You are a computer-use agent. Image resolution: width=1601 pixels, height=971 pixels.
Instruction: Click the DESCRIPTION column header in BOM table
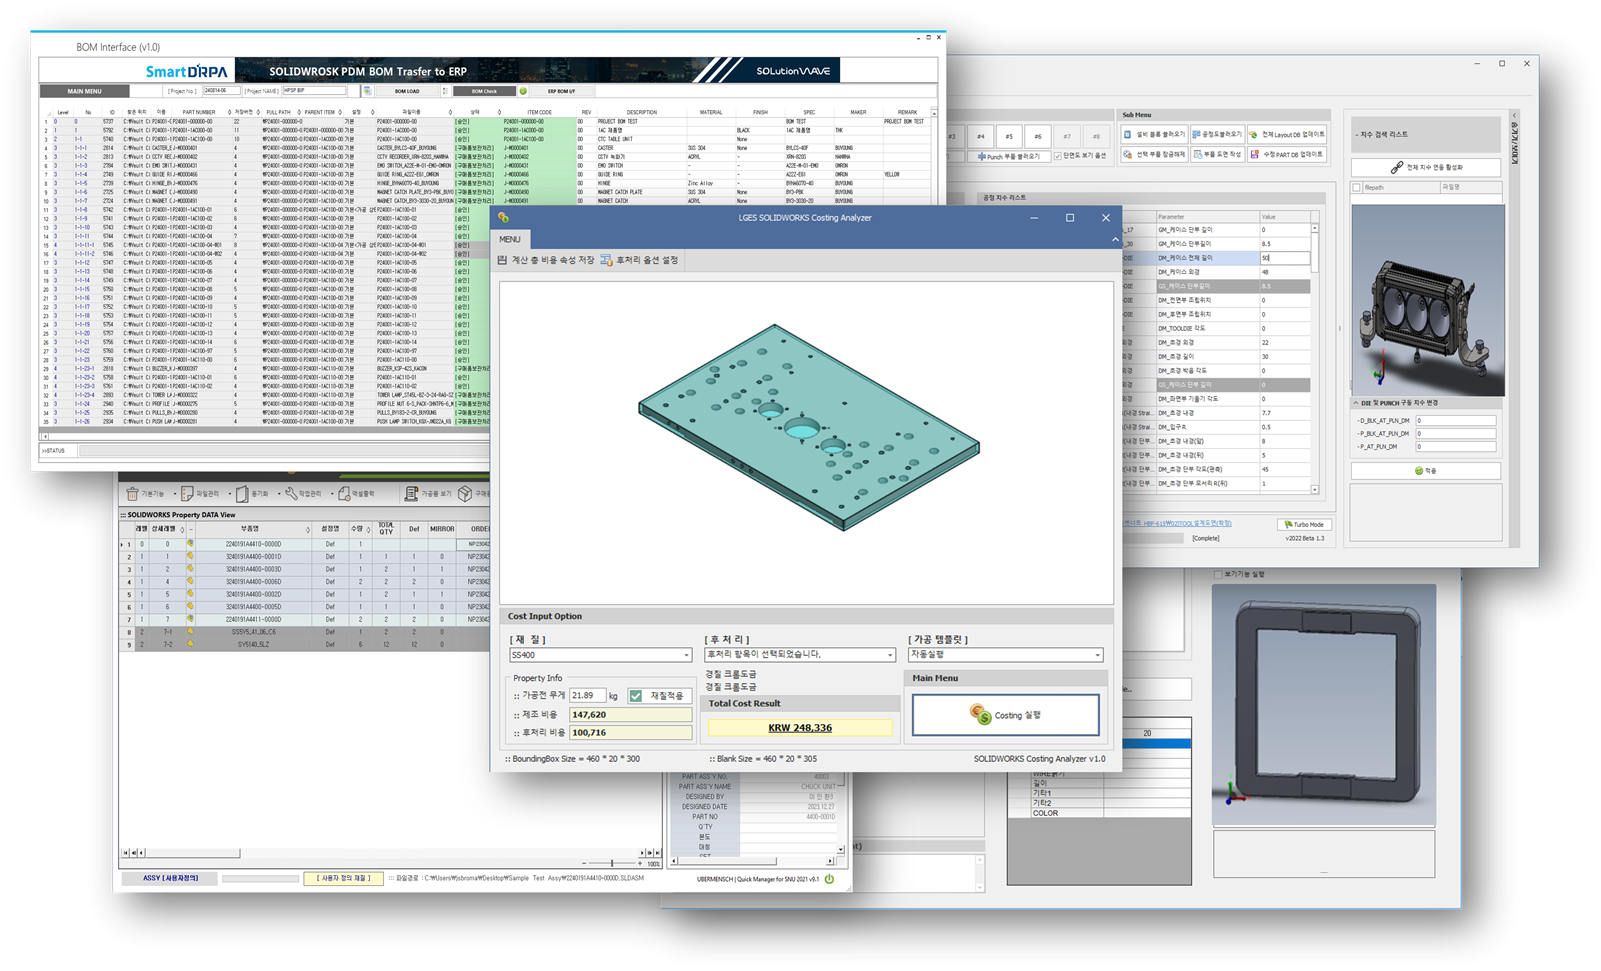(641, 112)
